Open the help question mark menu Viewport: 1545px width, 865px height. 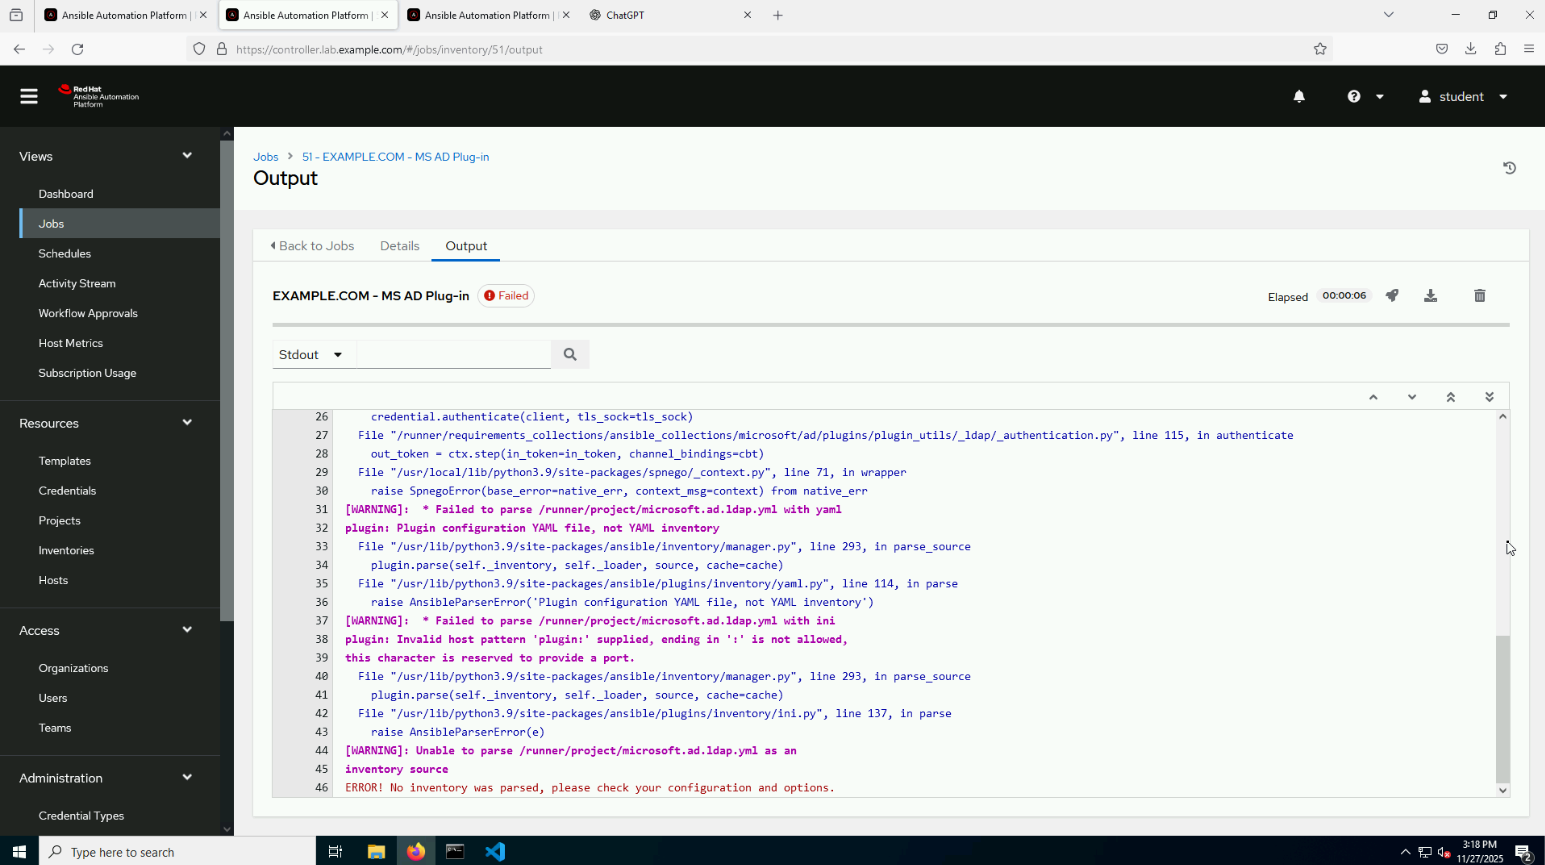coord(1365,96)
